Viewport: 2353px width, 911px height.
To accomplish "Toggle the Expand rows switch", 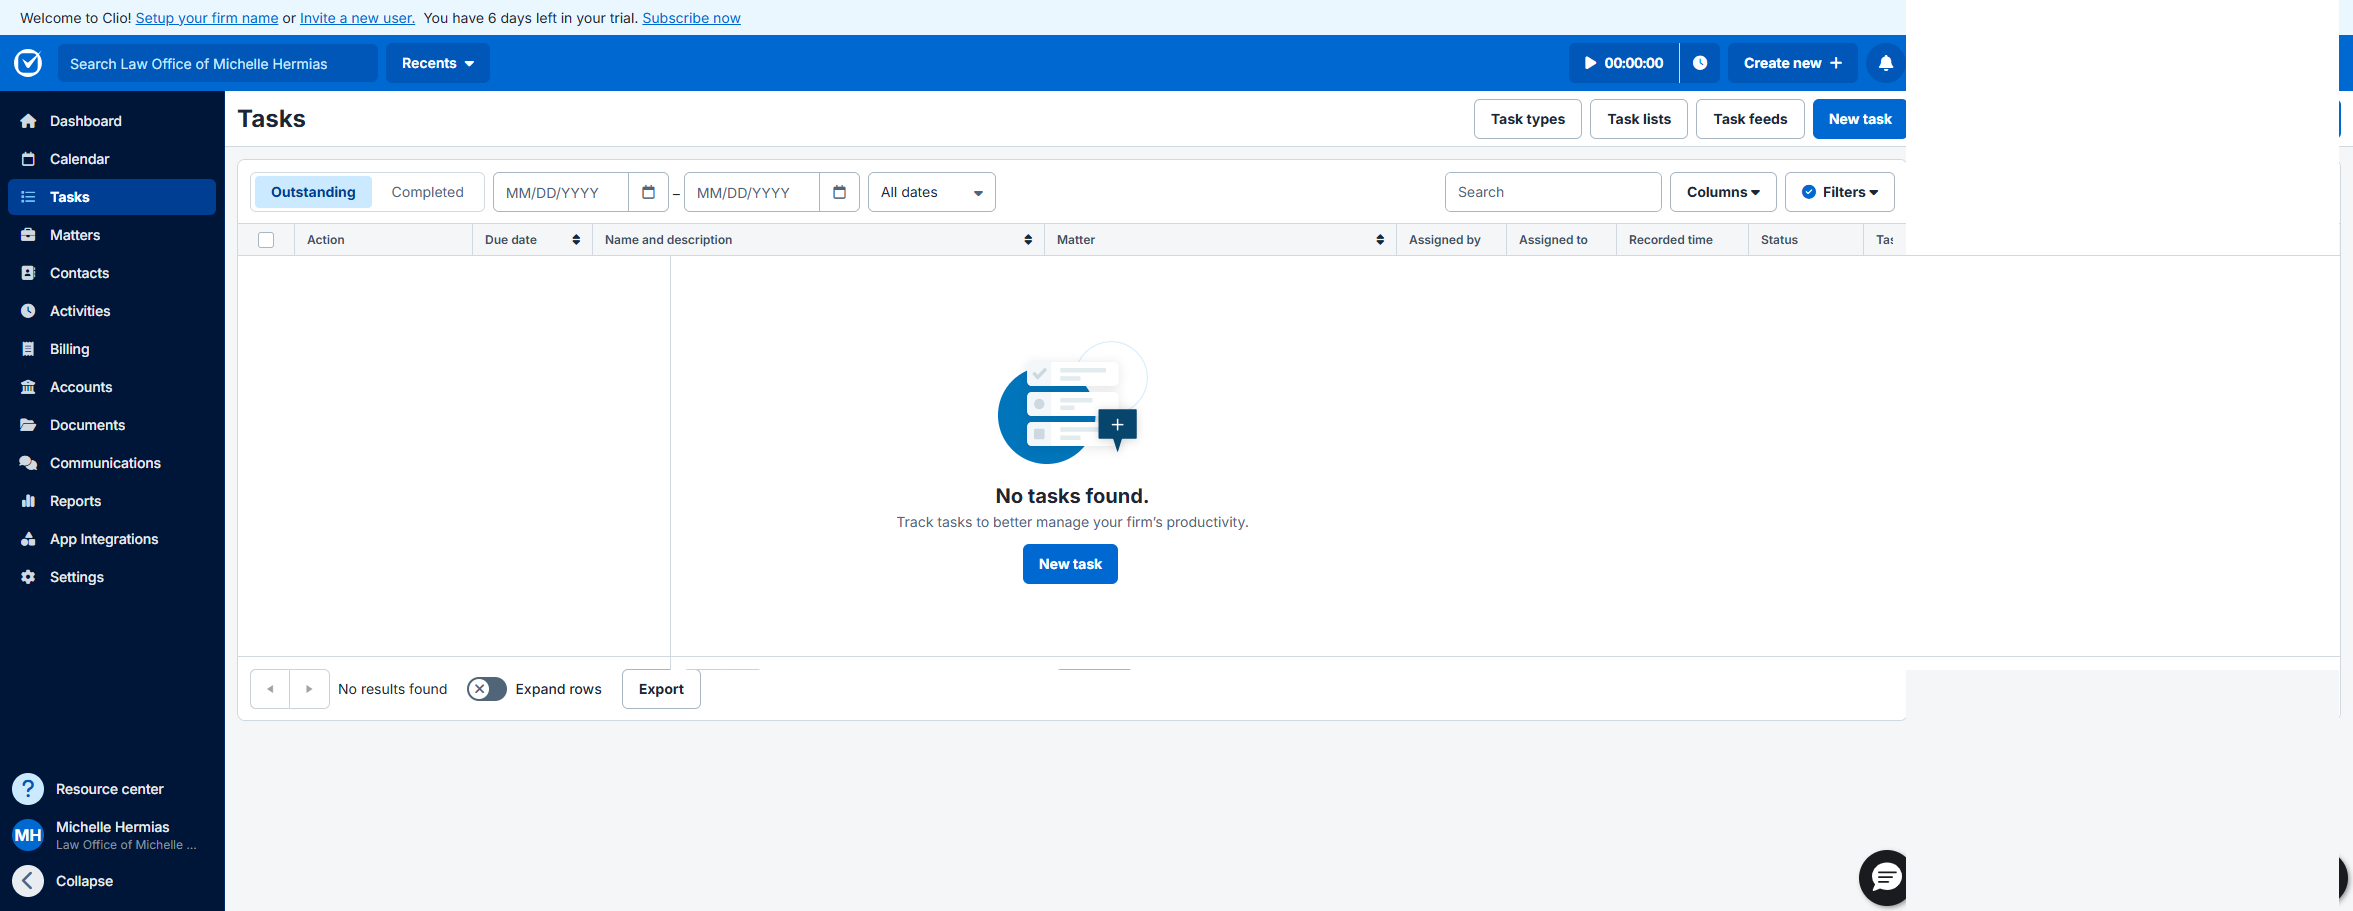I will 487,689.
